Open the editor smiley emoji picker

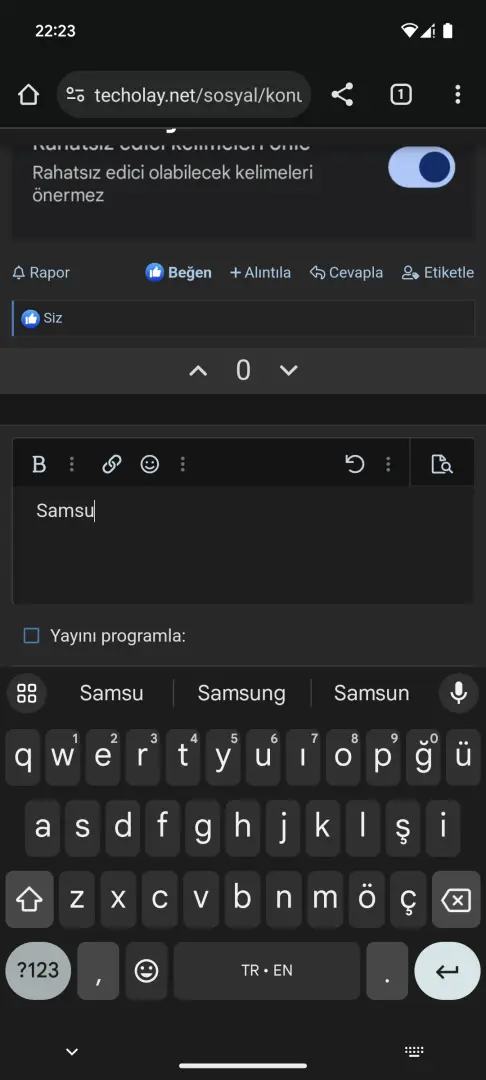(149, 464)
